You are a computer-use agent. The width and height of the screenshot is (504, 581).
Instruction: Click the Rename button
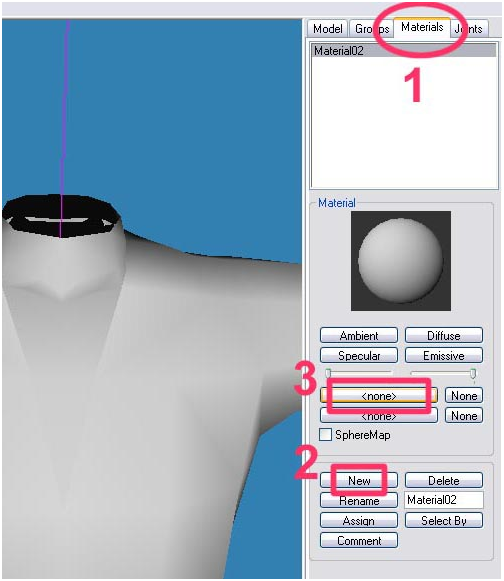359,500
